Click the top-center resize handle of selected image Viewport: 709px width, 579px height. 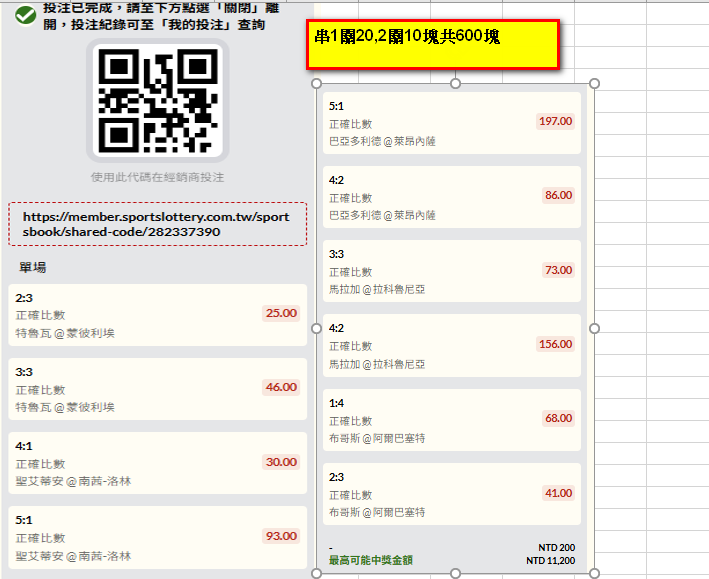(x=456, y=84)
